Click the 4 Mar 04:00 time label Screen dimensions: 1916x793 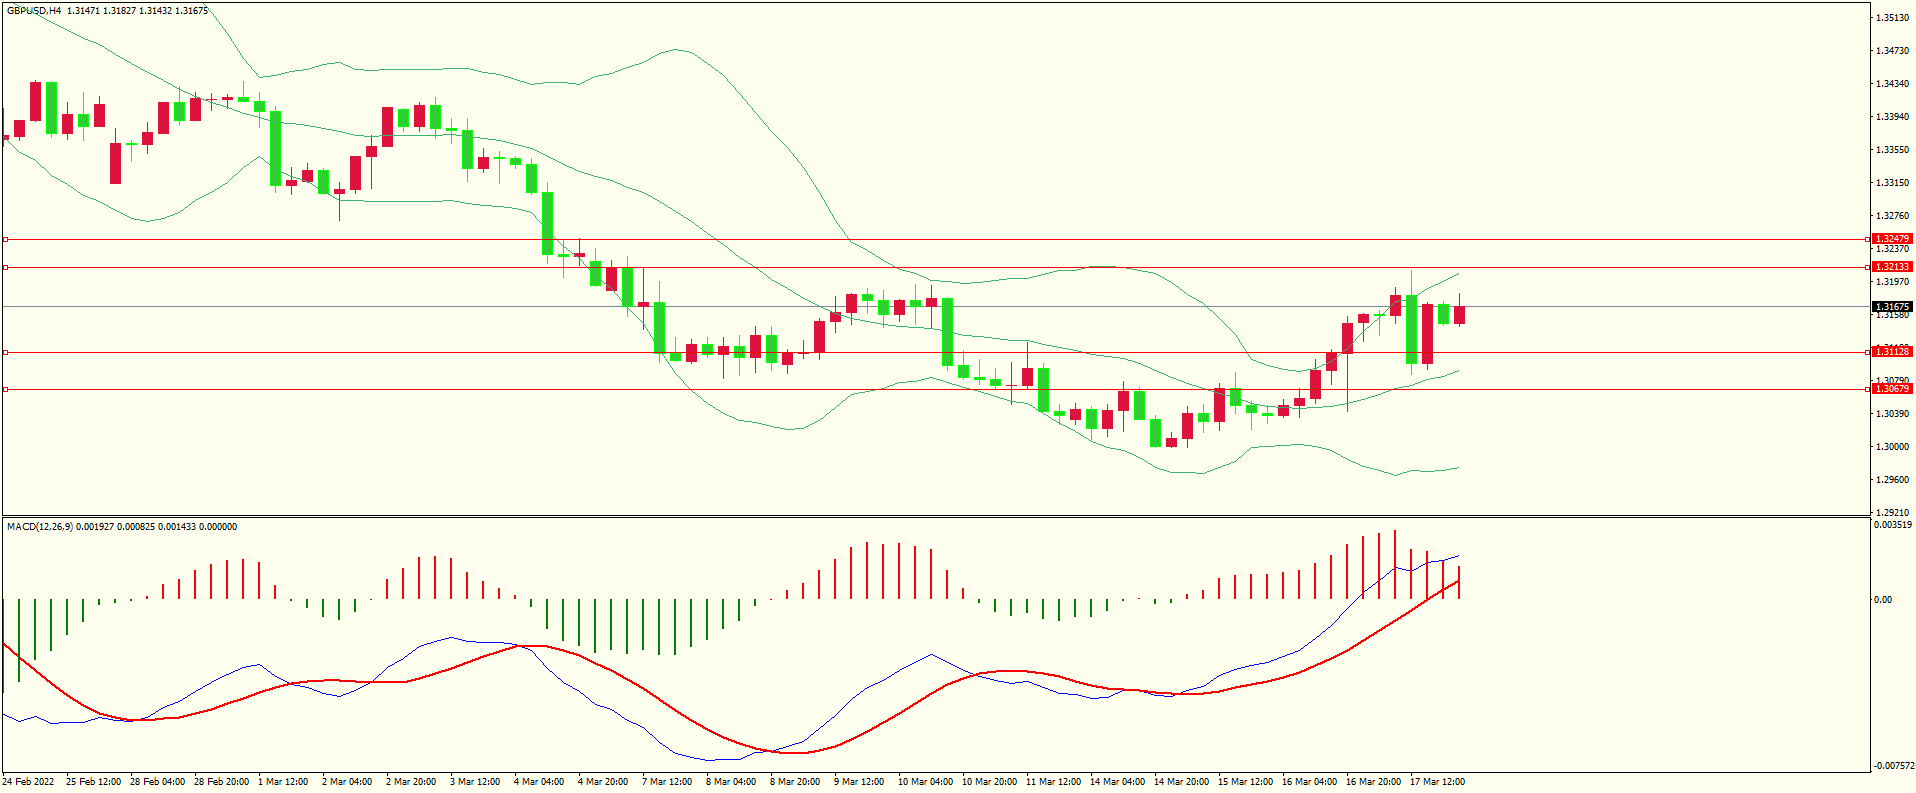point(539,782)
